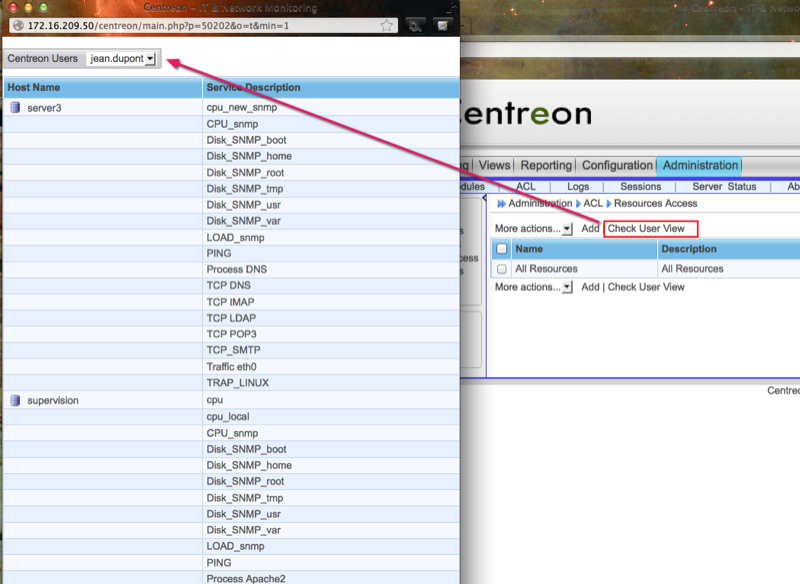This screenshot has width=800, height=584.
Task: Click the server3 host database icon
Action: point(15,107)
